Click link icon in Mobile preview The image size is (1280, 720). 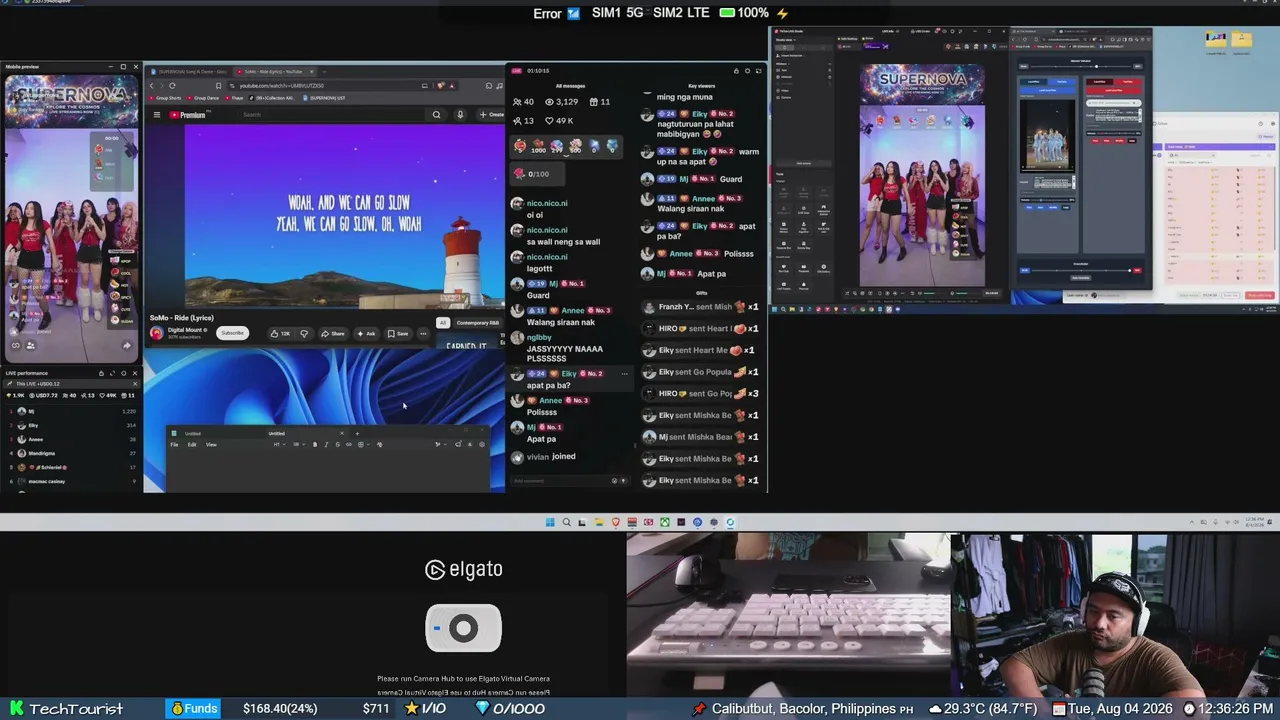click(x=16, y=346)
